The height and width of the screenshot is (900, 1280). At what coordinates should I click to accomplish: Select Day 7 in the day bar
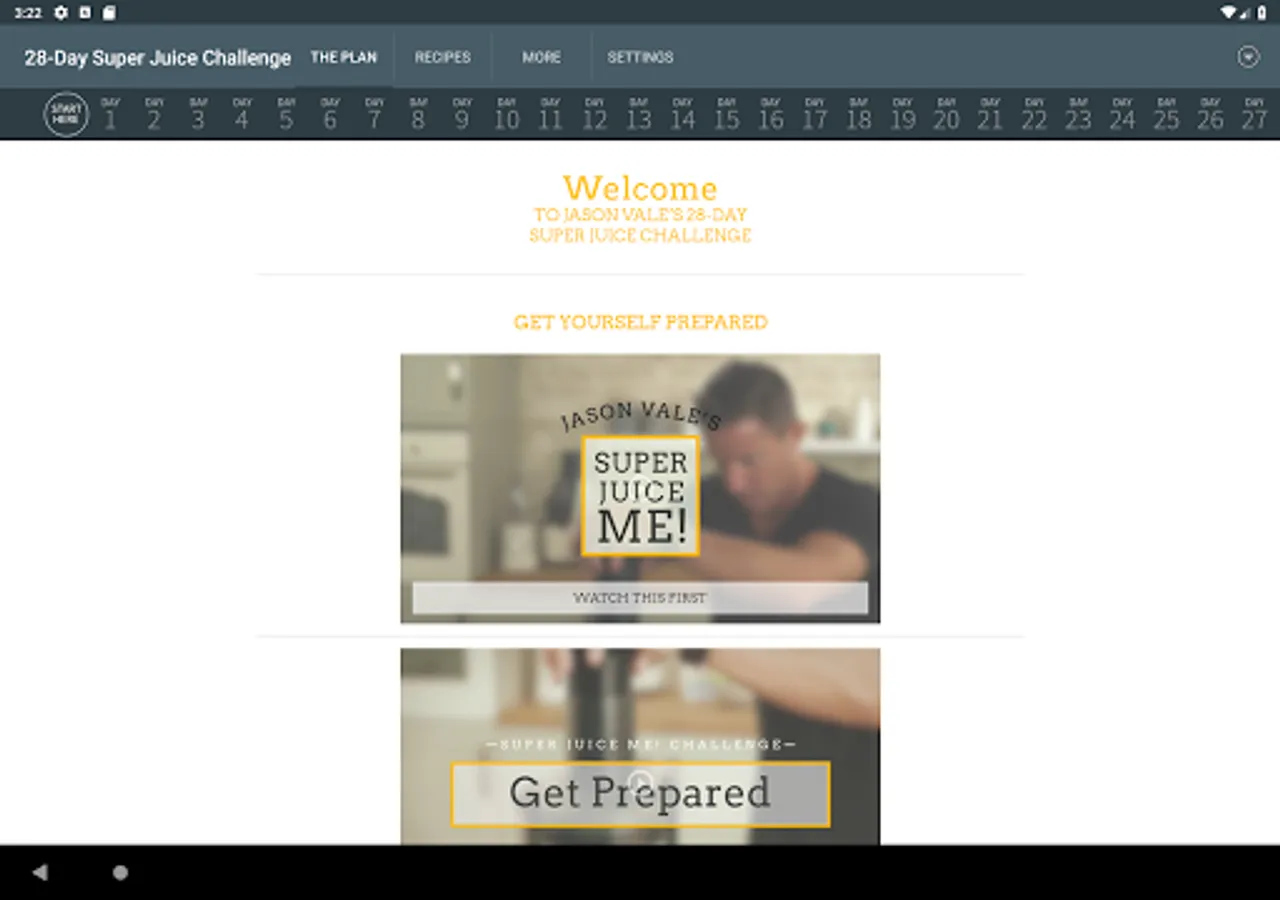point(374,114)
